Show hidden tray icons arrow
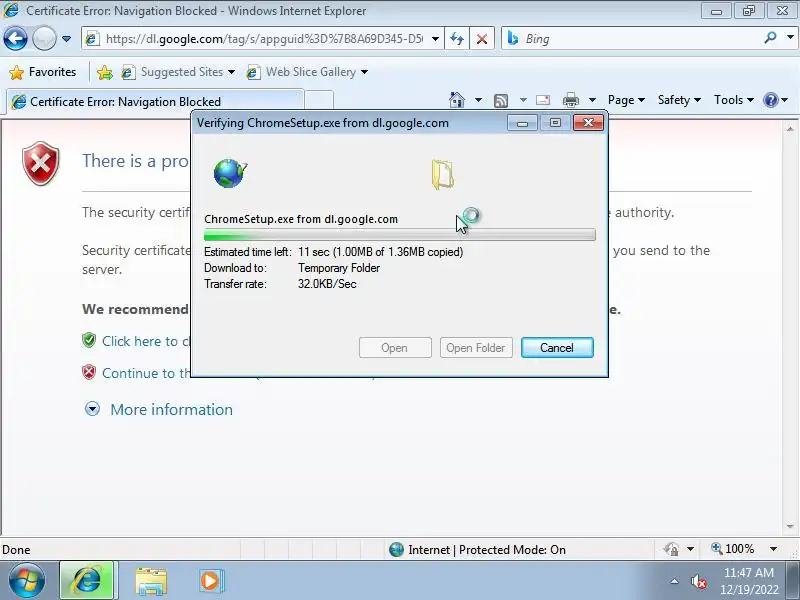 coord(674,581)
